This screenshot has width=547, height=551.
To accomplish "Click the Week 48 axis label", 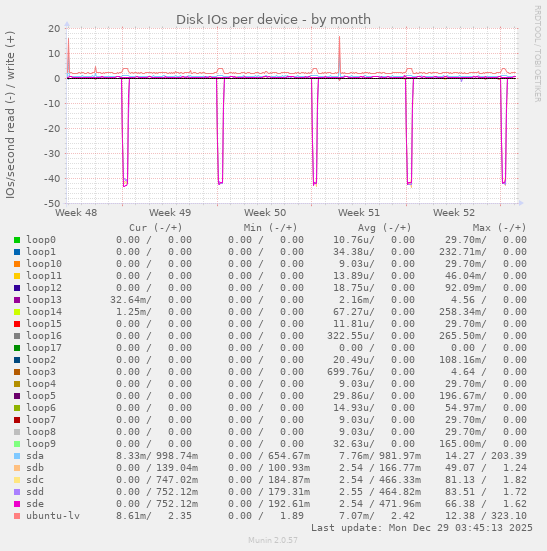I will click(x=76, y=213).
